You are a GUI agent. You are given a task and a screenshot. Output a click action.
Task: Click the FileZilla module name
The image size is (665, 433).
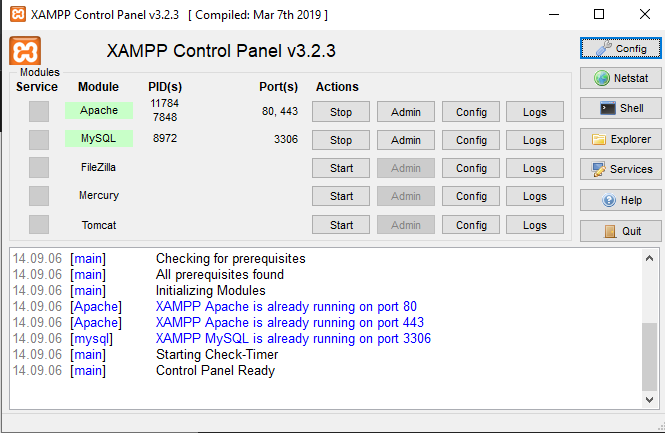coord(98,167)
